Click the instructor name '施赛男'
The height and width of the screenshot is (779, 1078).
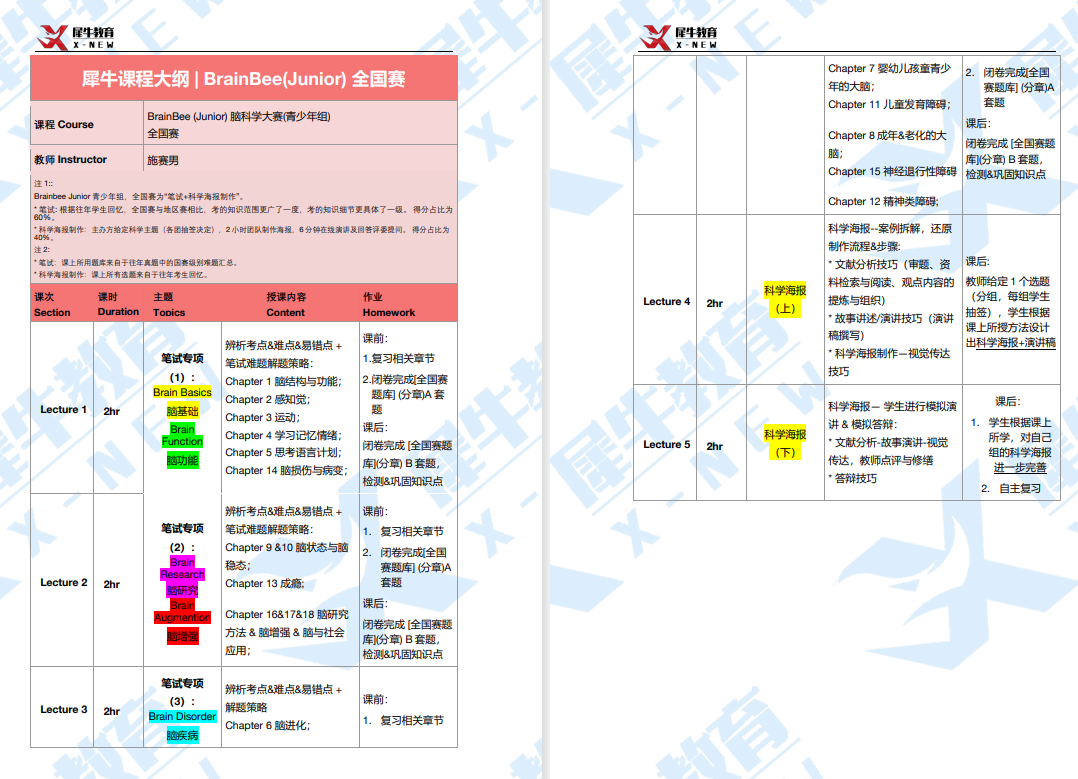coord(163,160)
